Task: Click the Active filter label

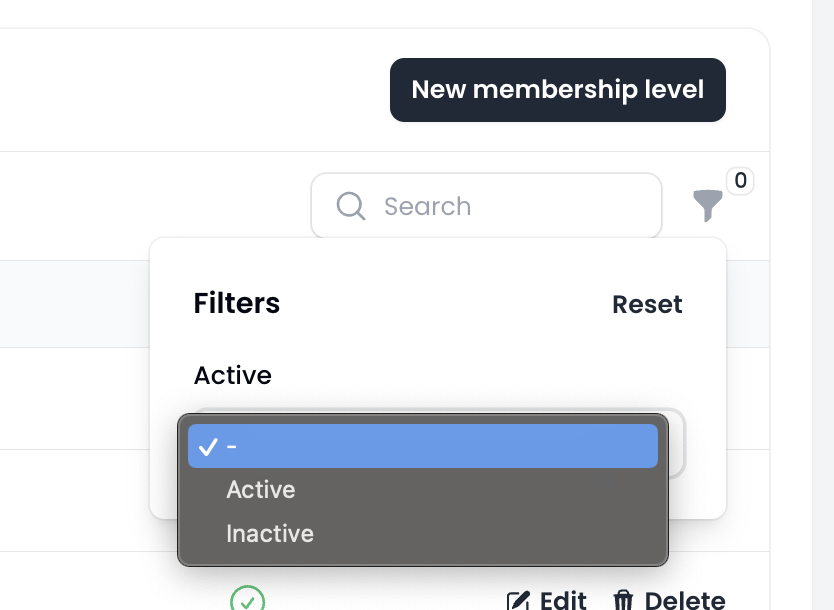Action: [x=233, y=375]
